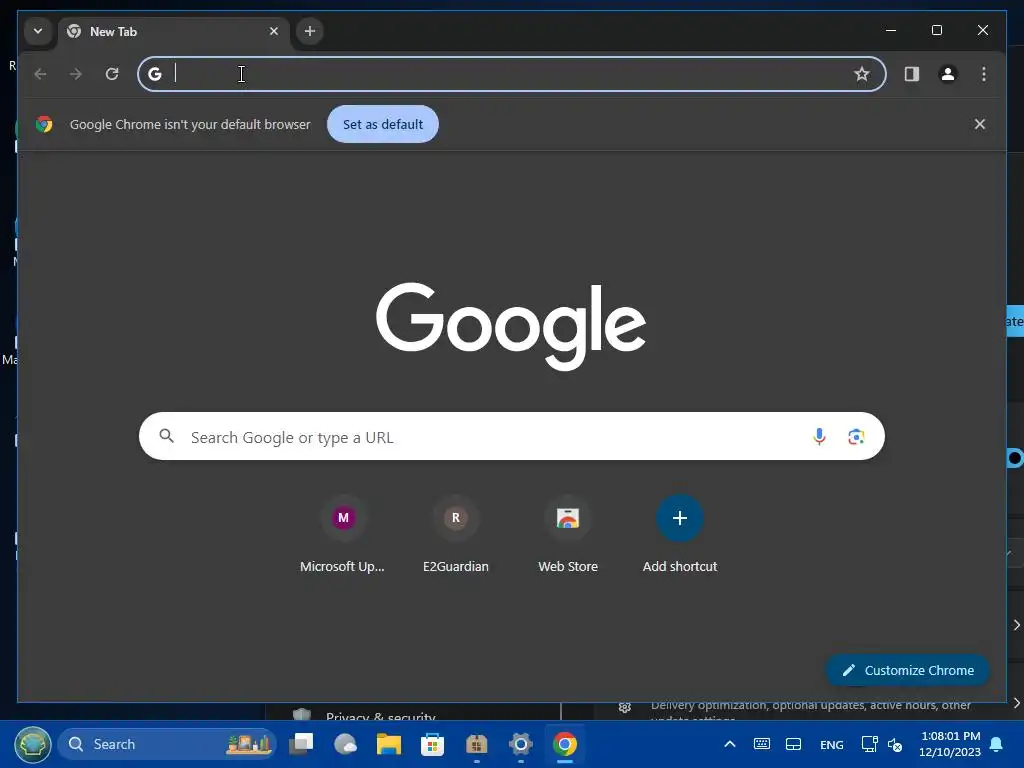Image resolution: width=1024 pixels, height=768 pixels.
Task: Switch input language ENG
Action: click(x=831, y=744)
